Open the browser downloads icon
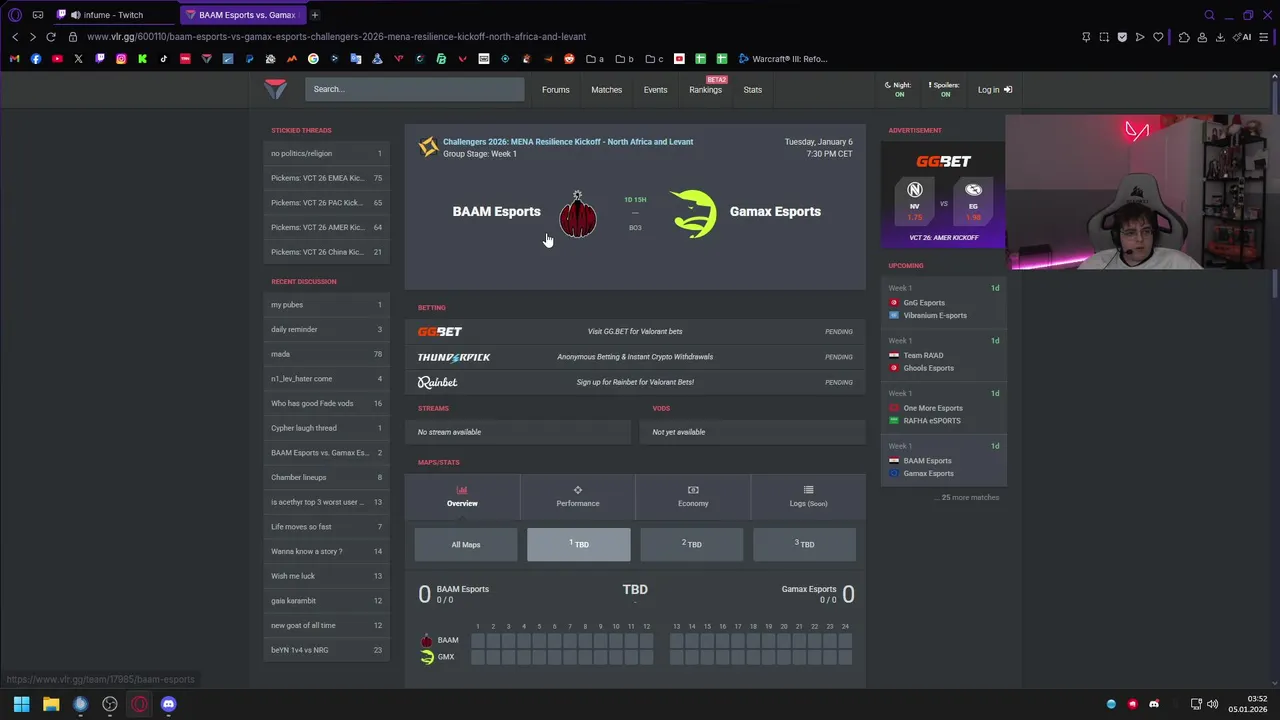 (1220, 37)
